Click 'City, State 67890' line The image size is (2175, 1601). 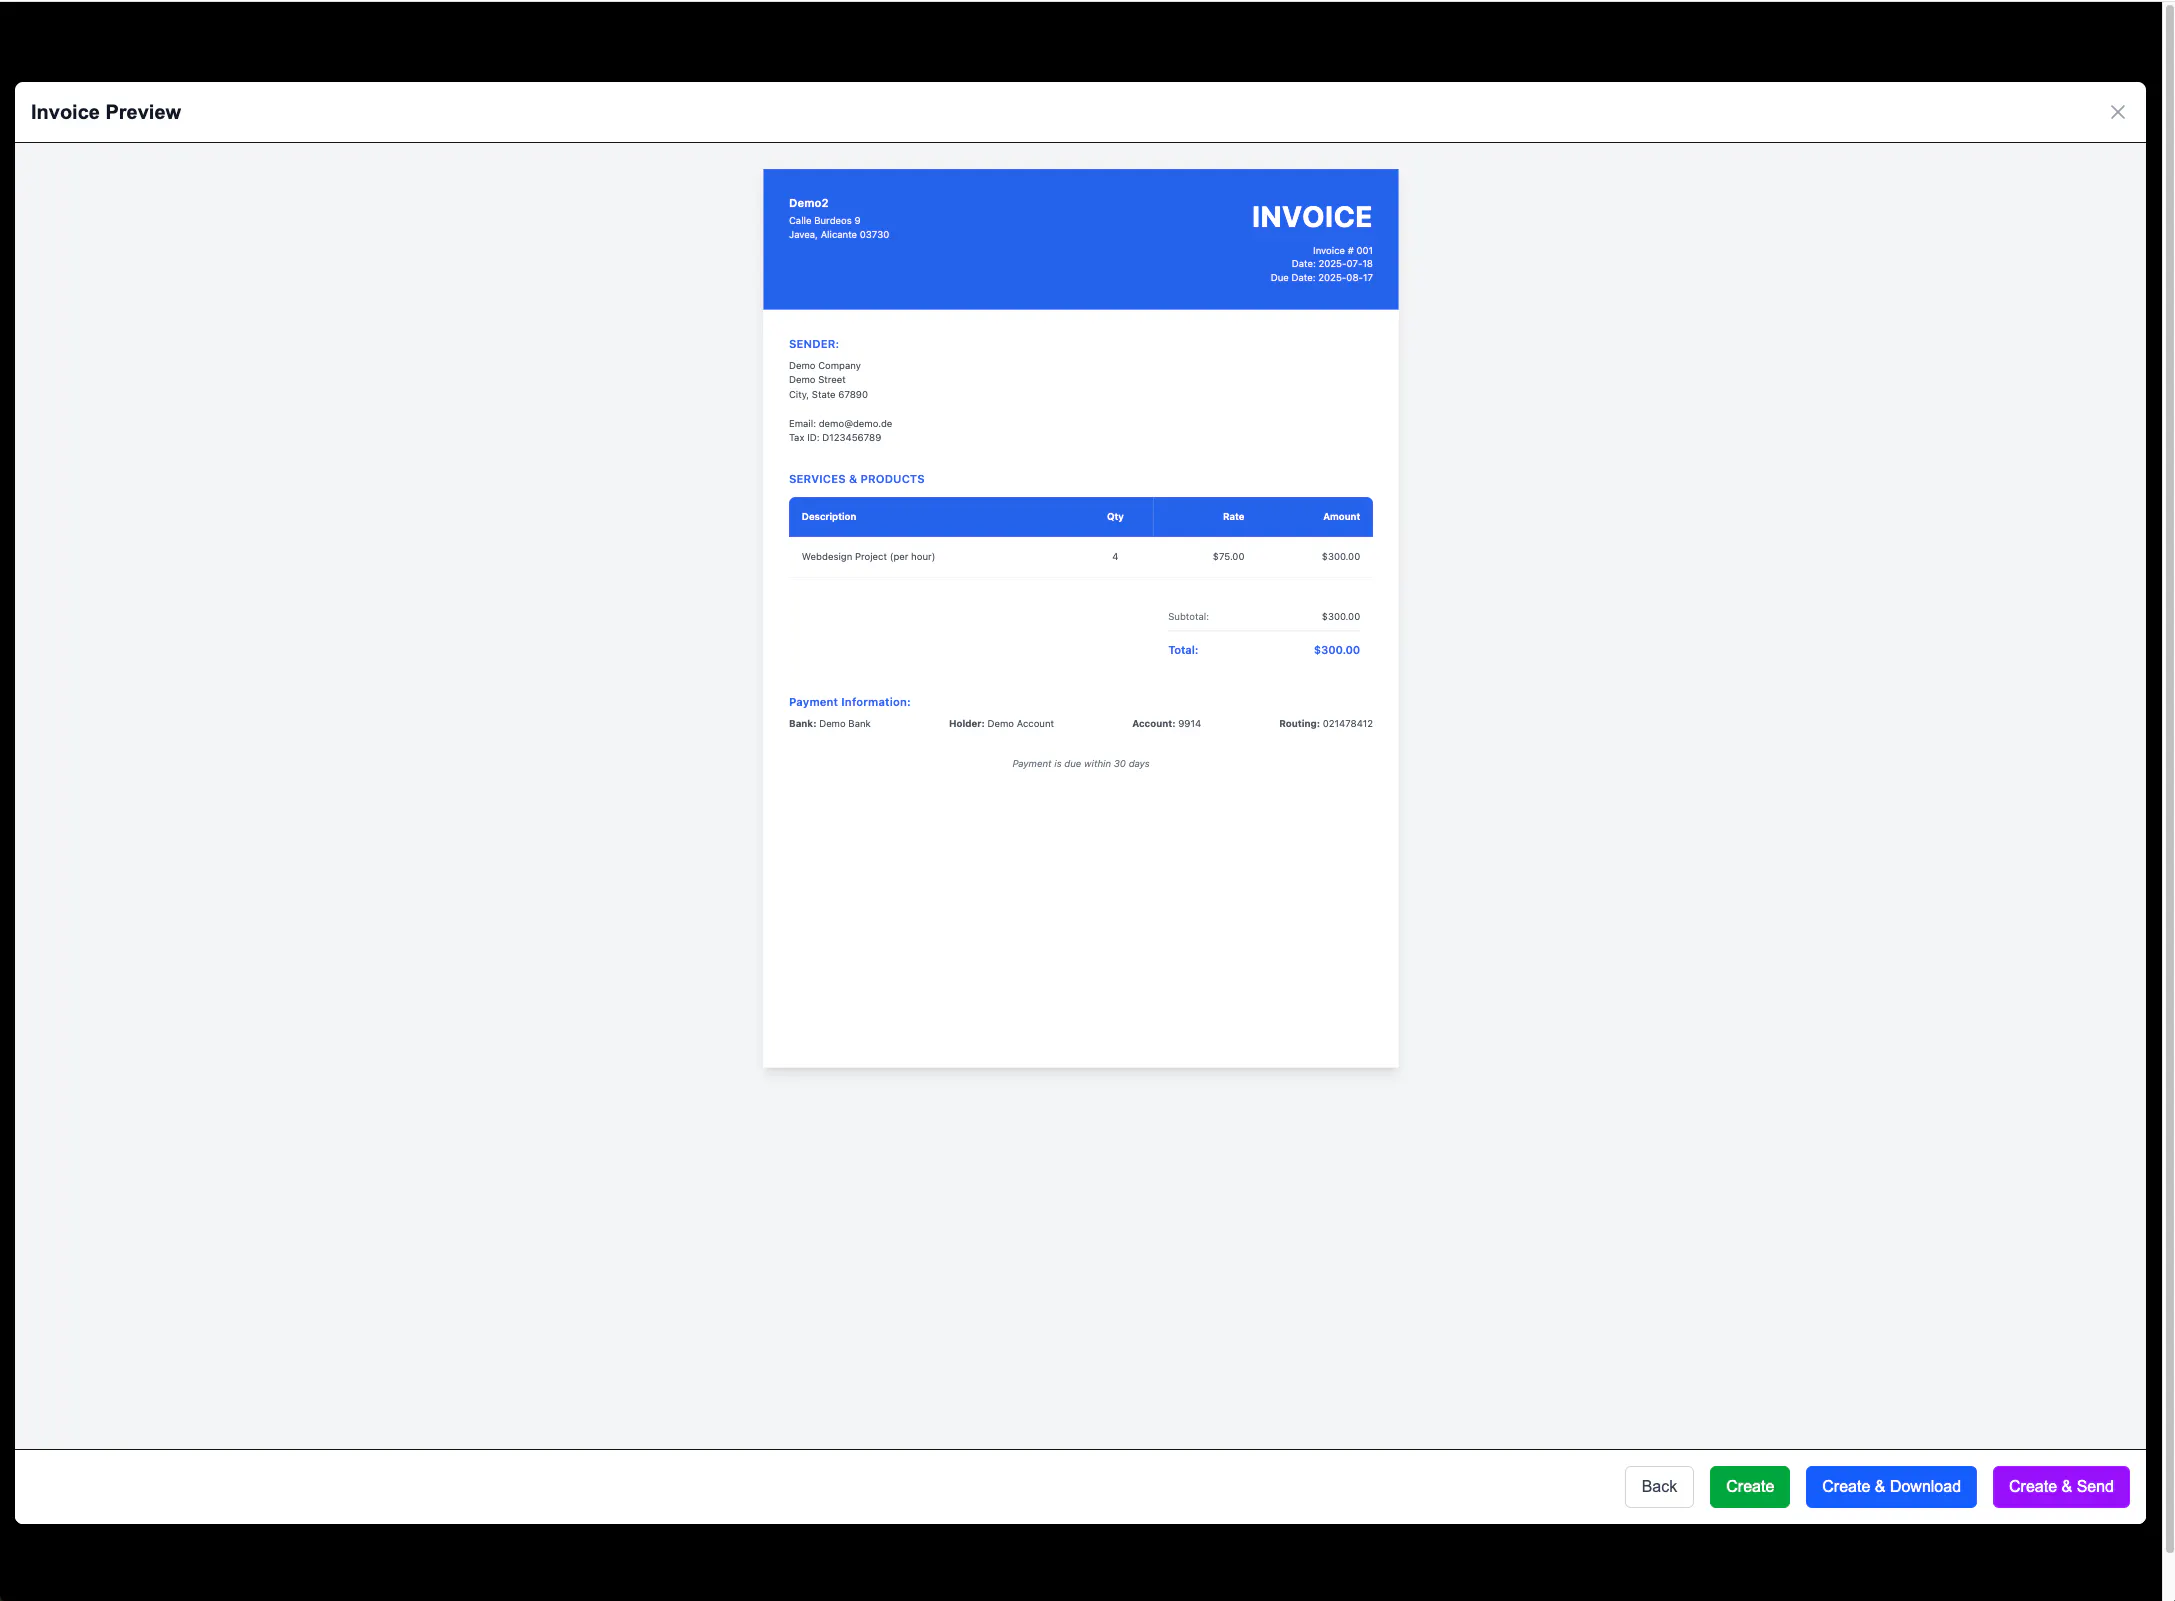click(828, 395)
